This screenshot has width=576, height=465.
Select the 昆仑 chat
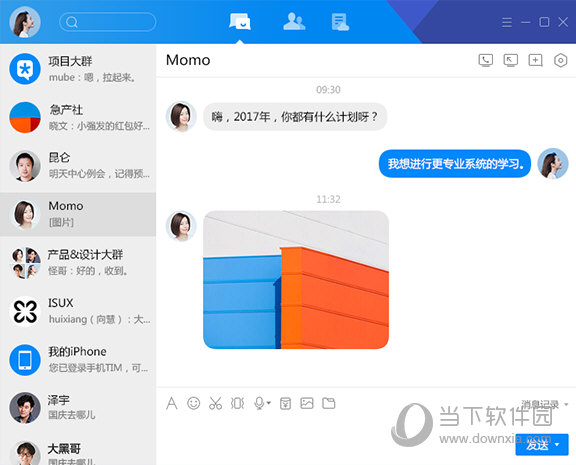pos(78,166)
